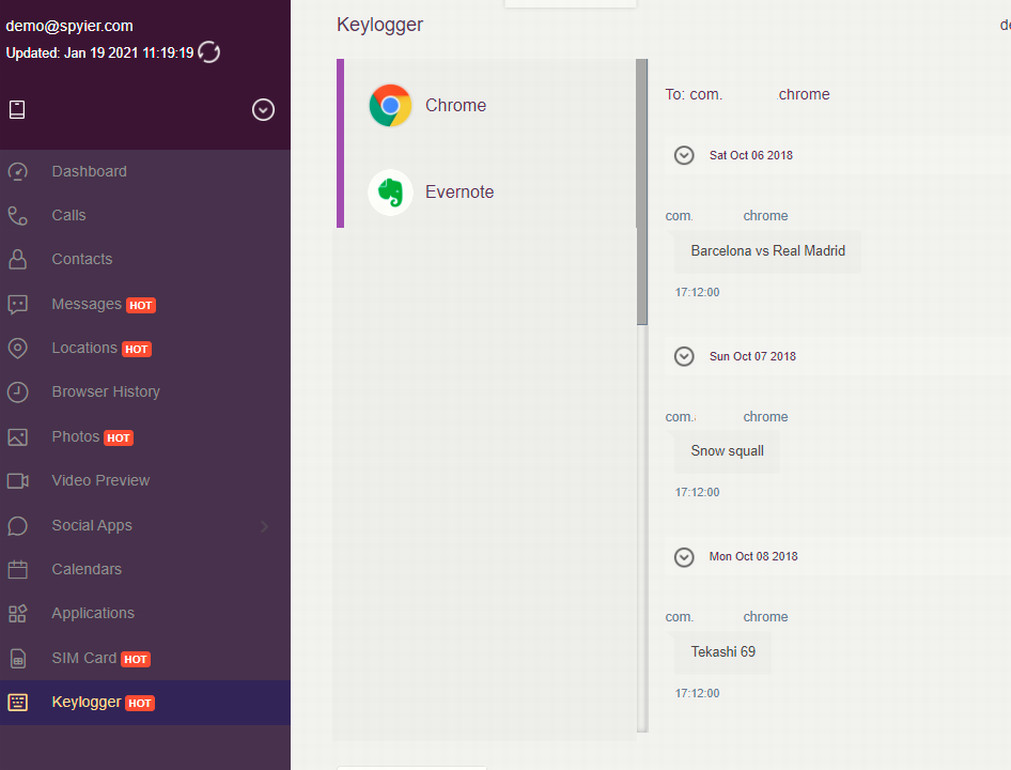Click the Mon Oct 08 2018 date label
Viewport: 1011px width, 770px height.
point(753,557)
